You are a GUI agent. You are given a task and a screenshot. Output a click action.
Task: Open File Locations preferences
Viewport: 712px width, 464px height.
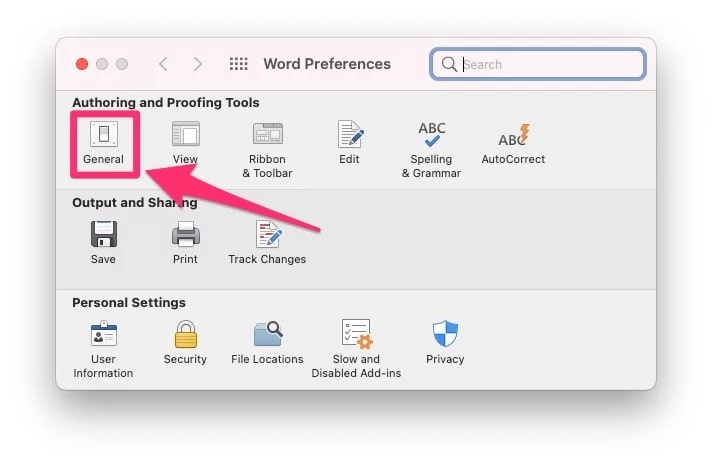point(267,342)
